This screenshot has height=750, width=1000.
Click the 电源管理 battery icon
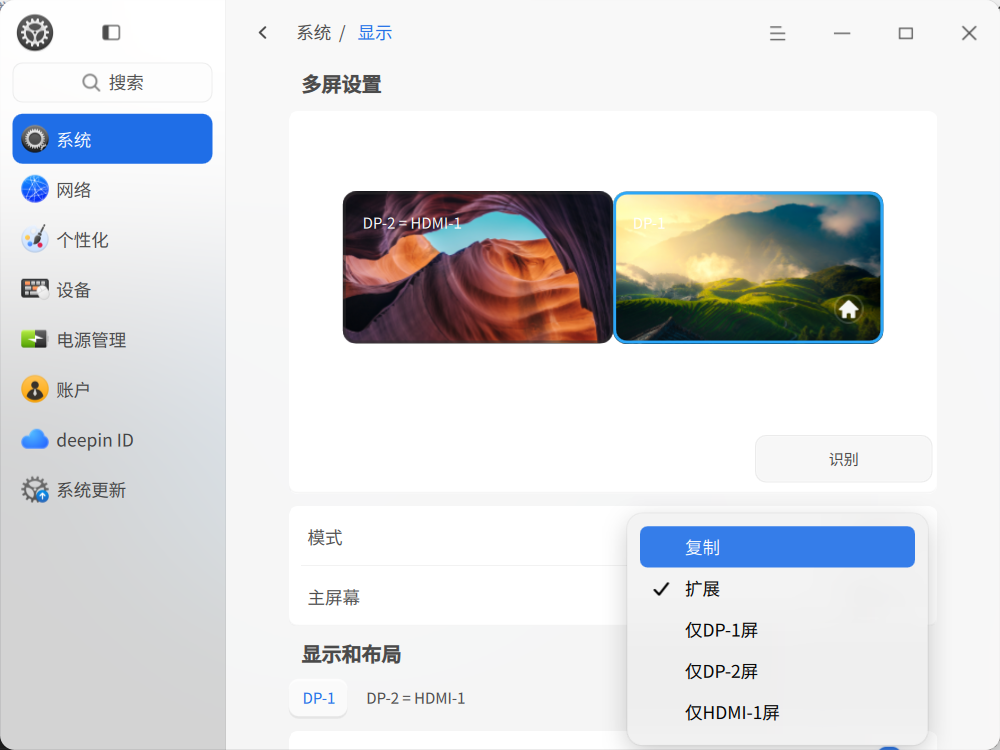pyautogui.click(x=35, y=339)
